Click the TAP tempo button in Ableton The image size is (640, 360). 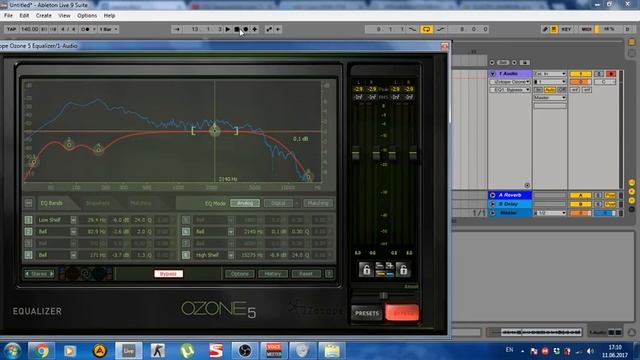(x=11, y=29)
